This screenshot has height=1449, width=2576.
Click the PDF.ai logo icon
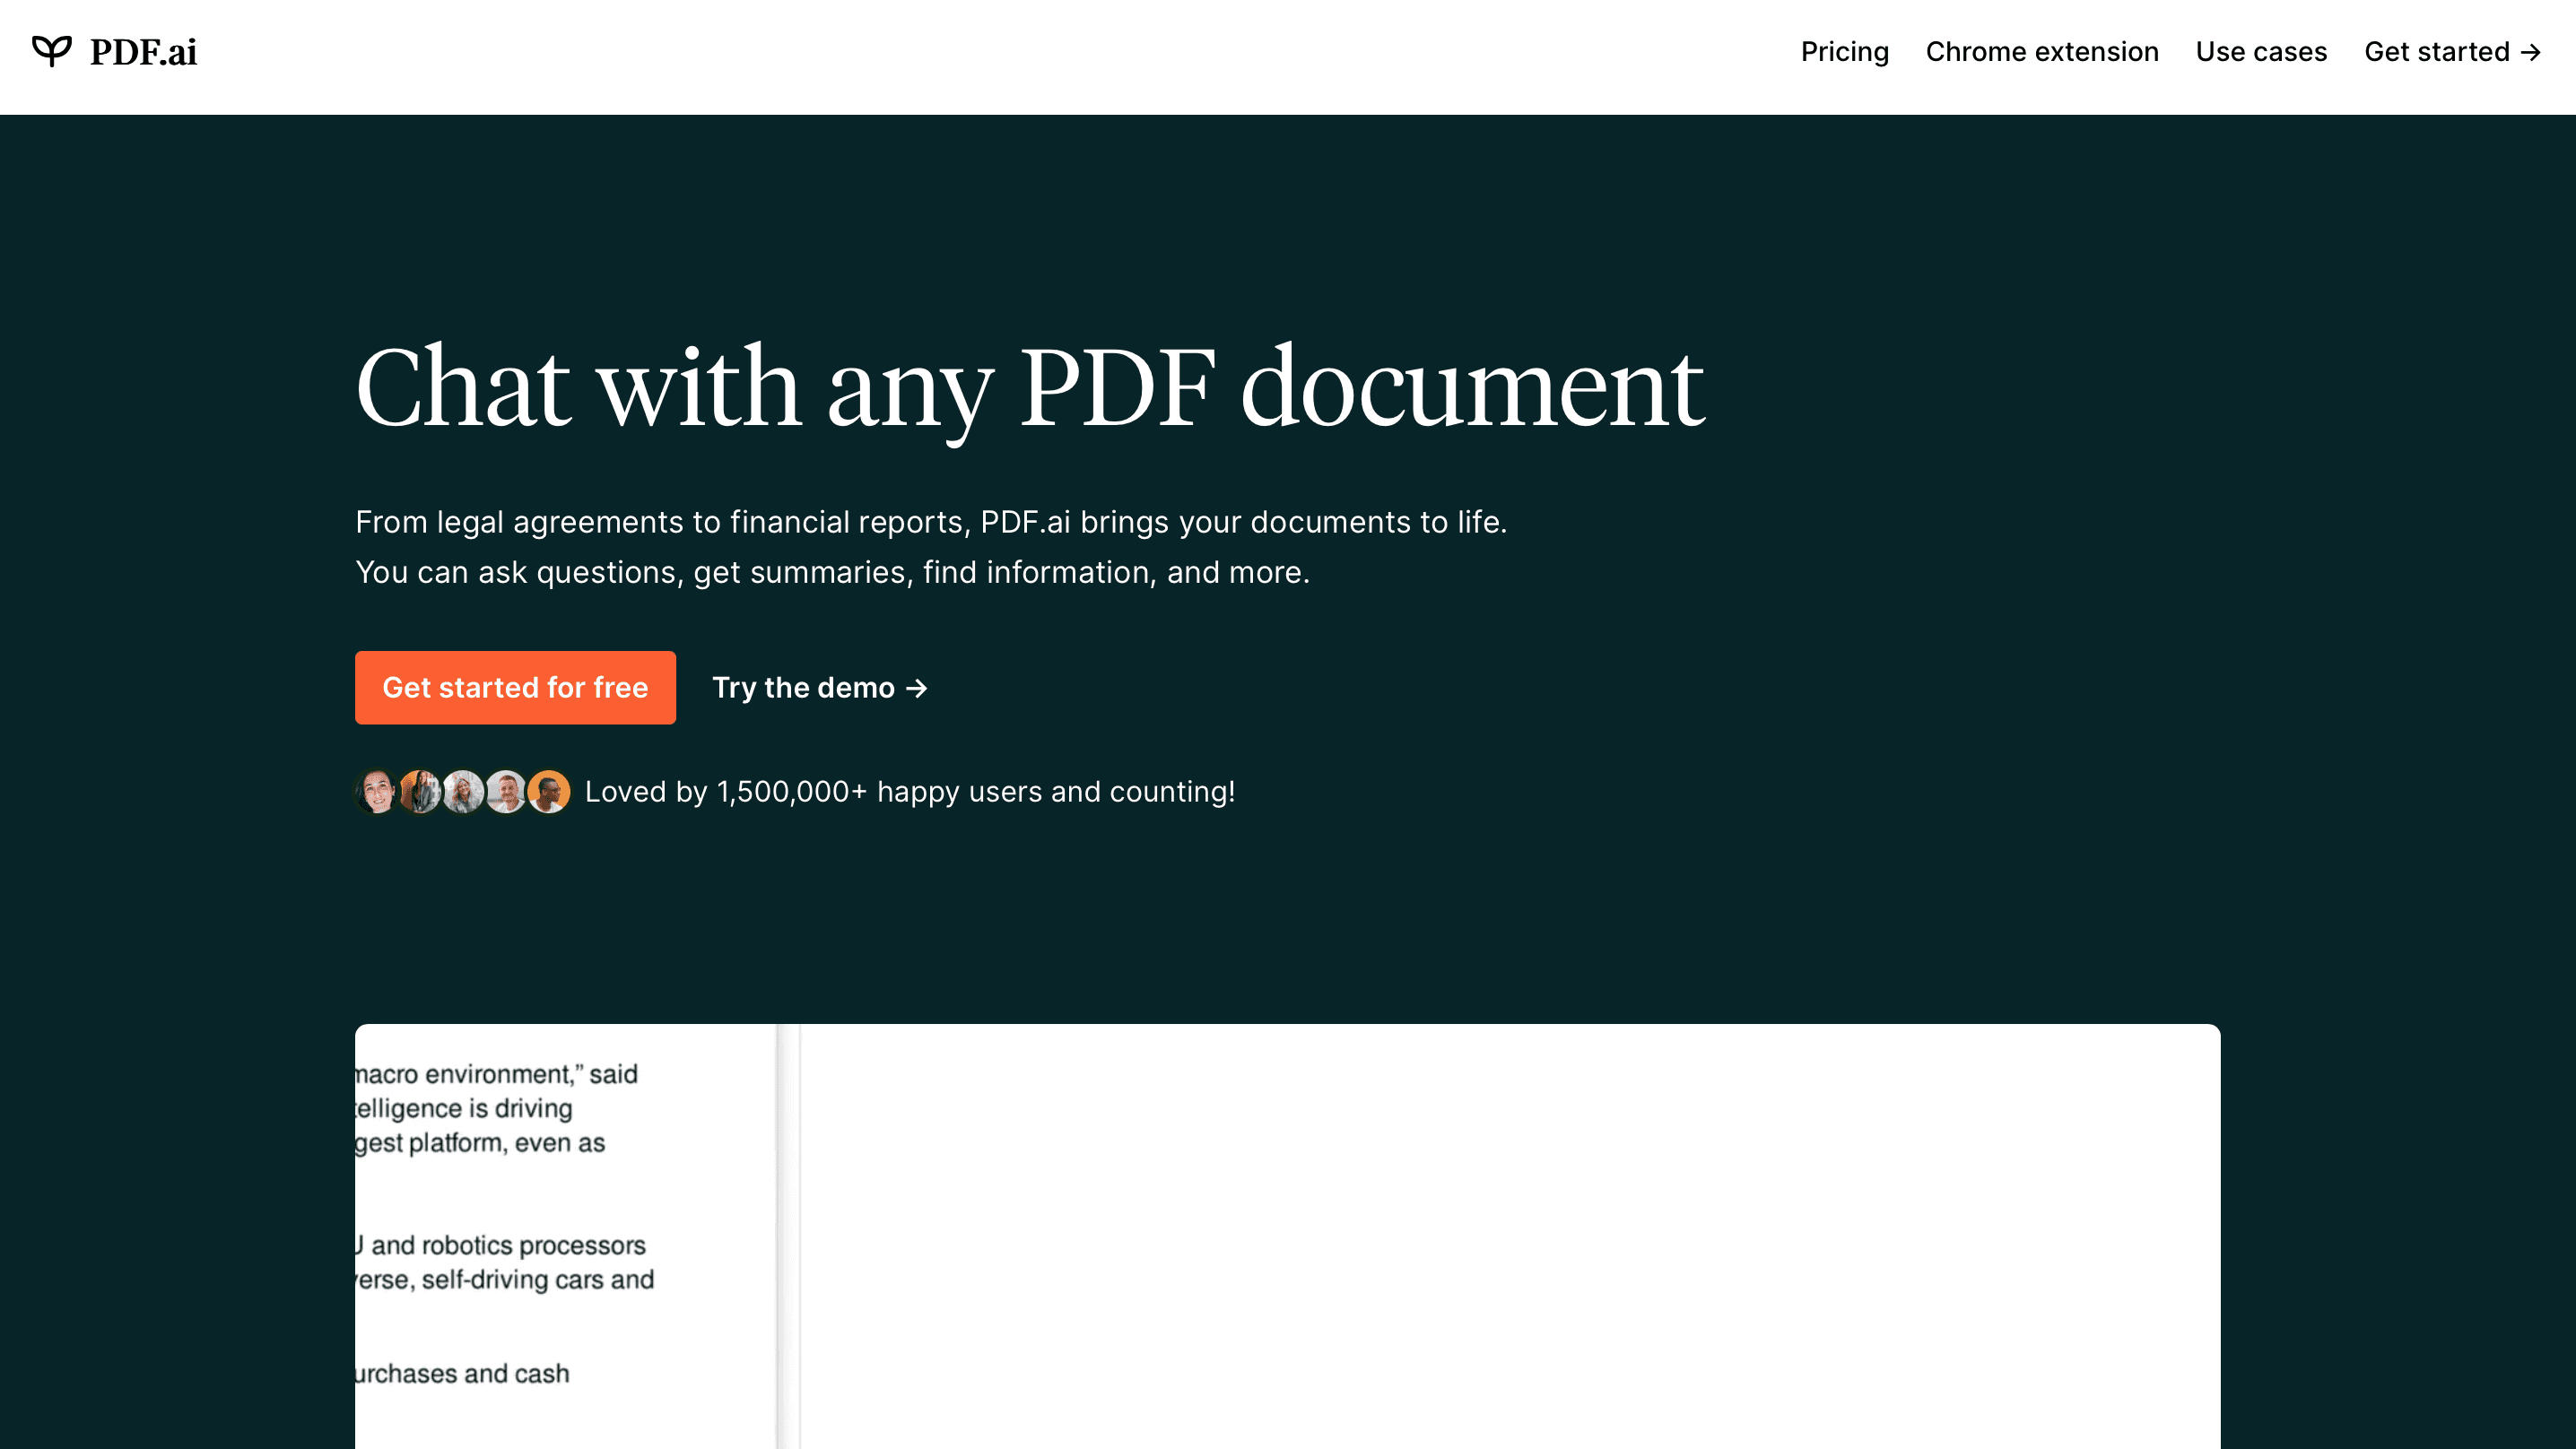coord(49,51)
